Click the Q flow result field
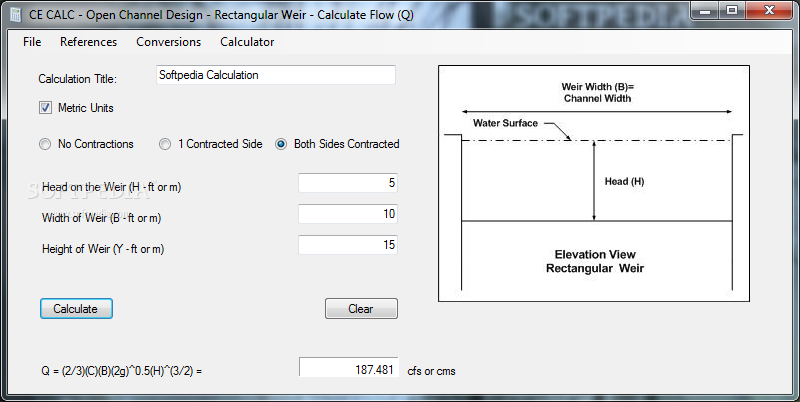800x402 pixels. tap(348, 368)
